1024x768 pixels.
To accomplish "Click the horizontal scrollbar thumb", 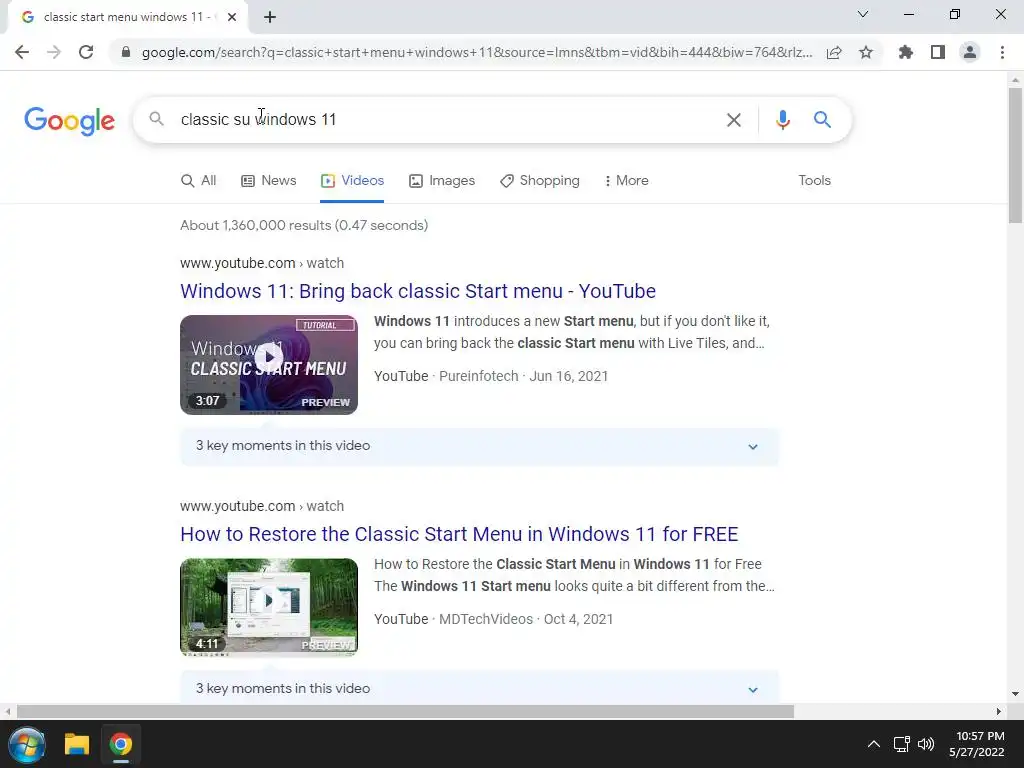I will point(405,711).
